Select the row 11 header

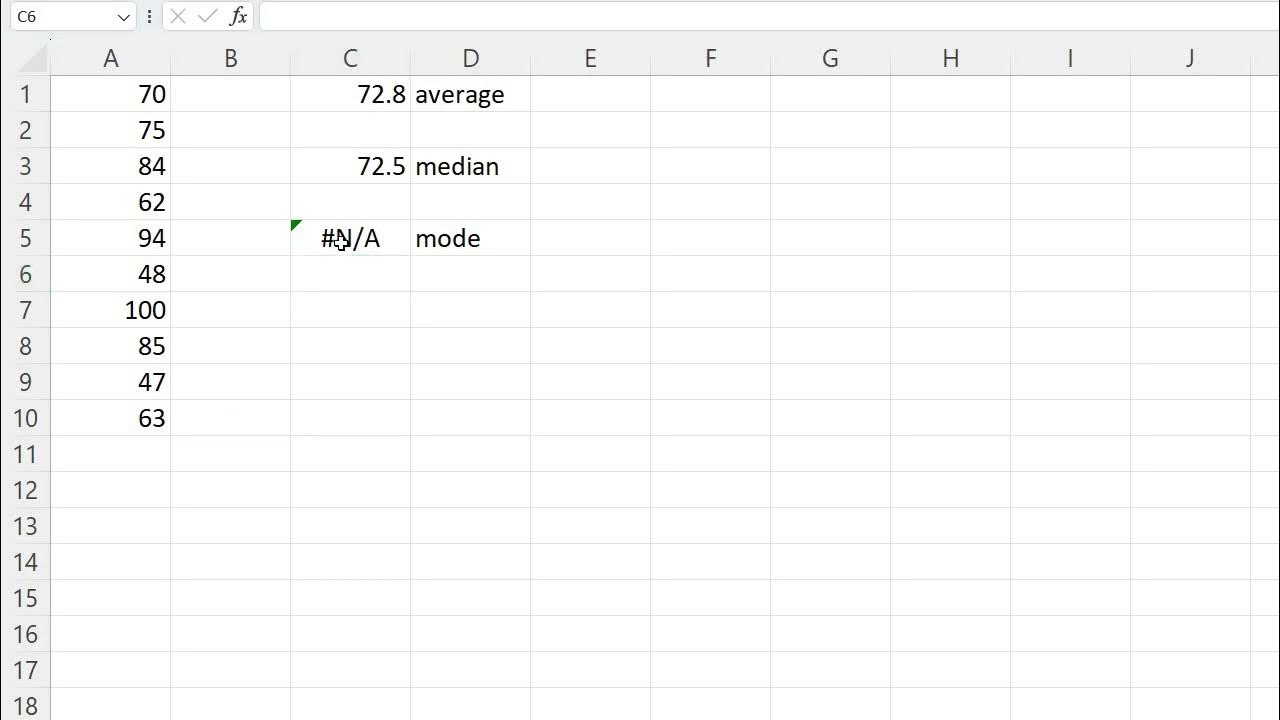coord(25,454)
